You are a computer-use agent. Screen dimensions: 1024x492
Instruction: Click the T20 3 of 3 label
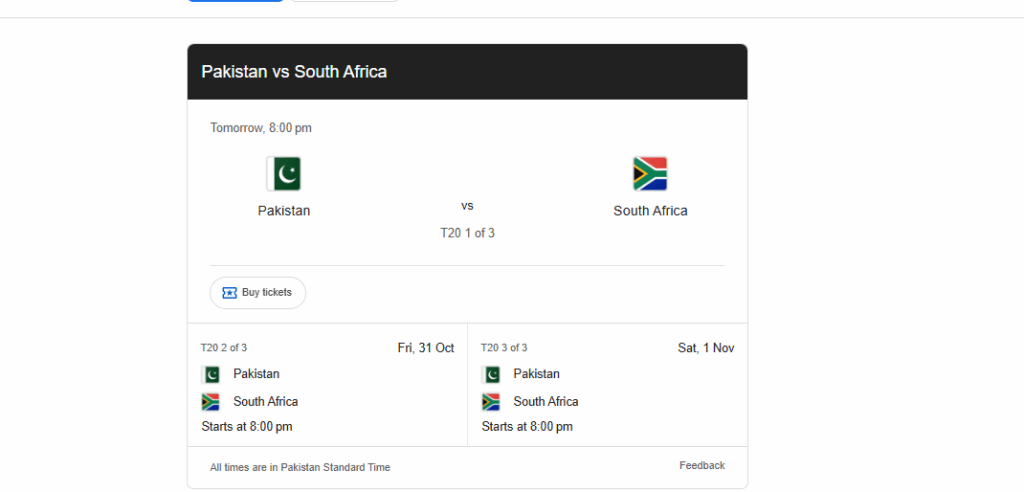pos(504,348)
